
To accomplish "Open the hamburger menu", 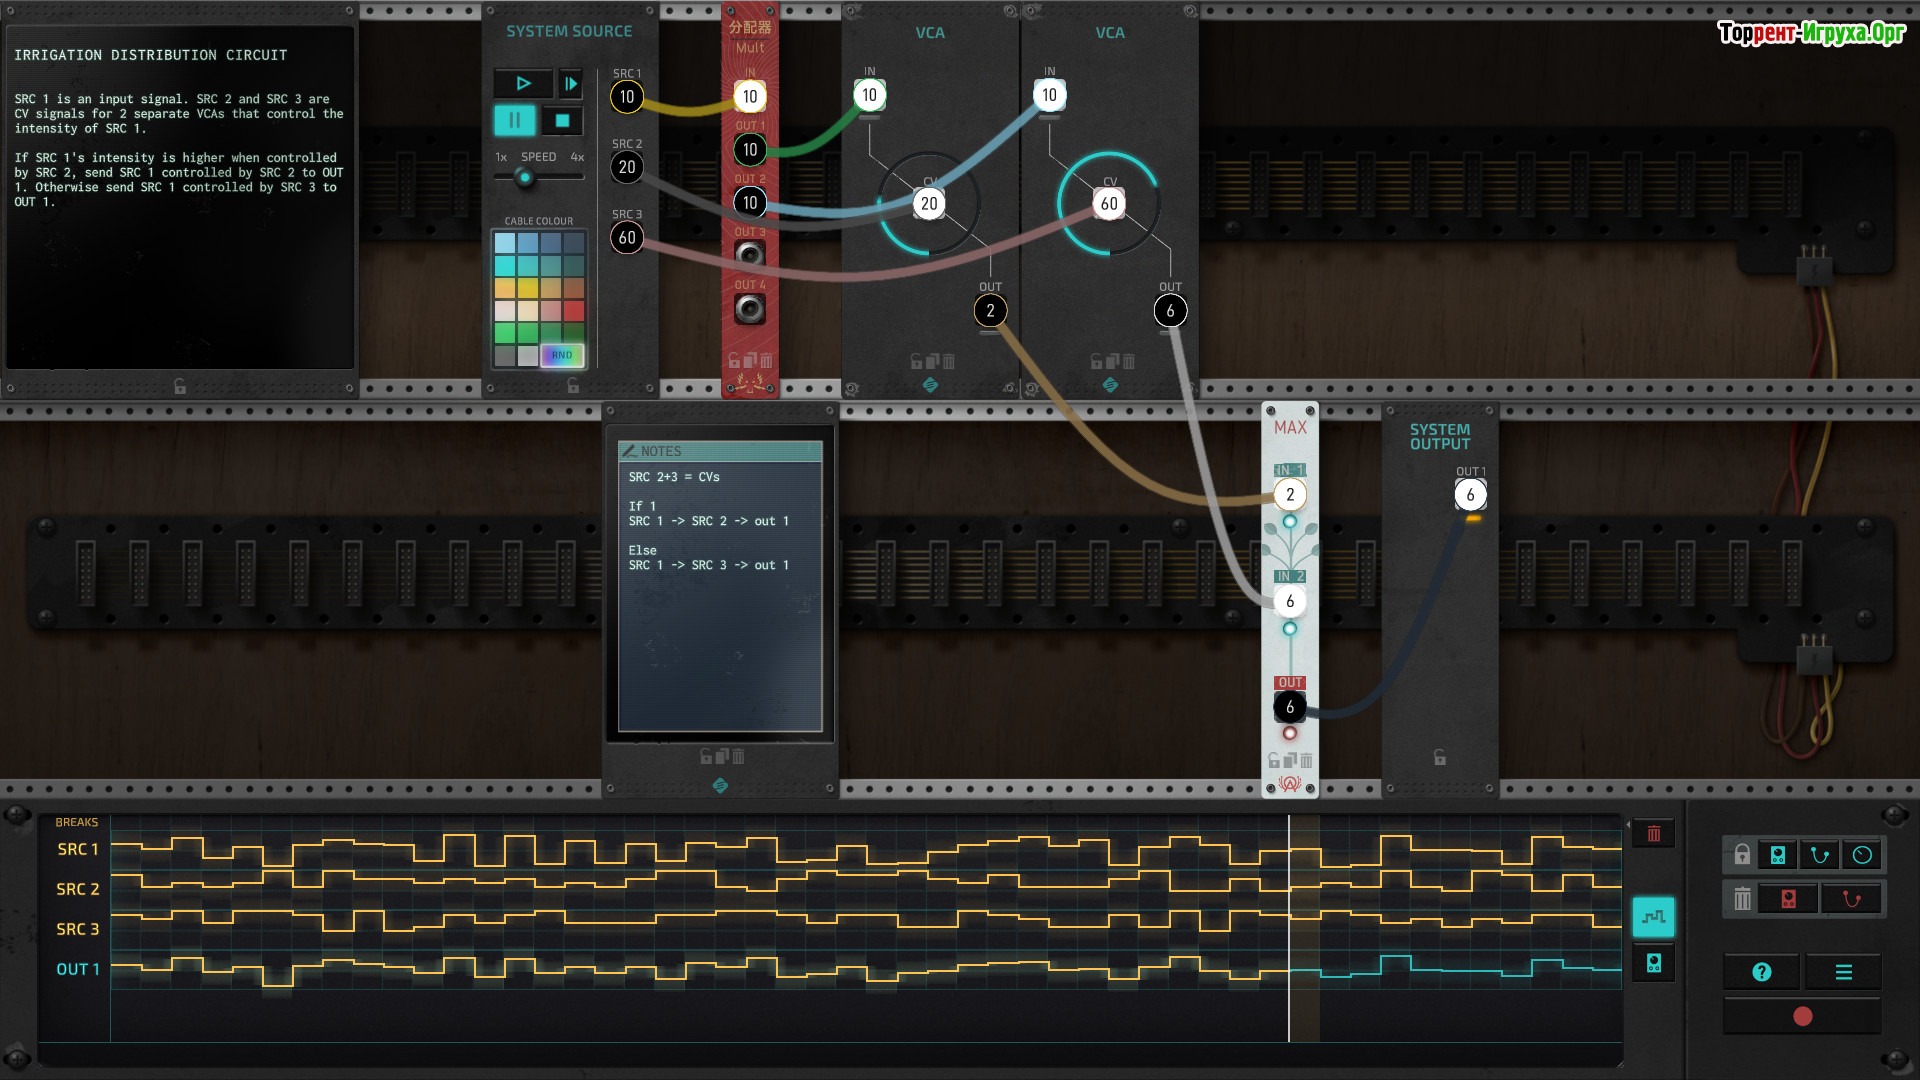I will click(1844, 972).
